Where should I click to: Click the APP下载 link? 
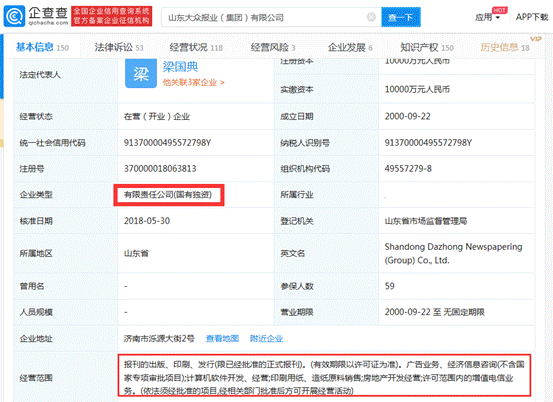(531, 17)
